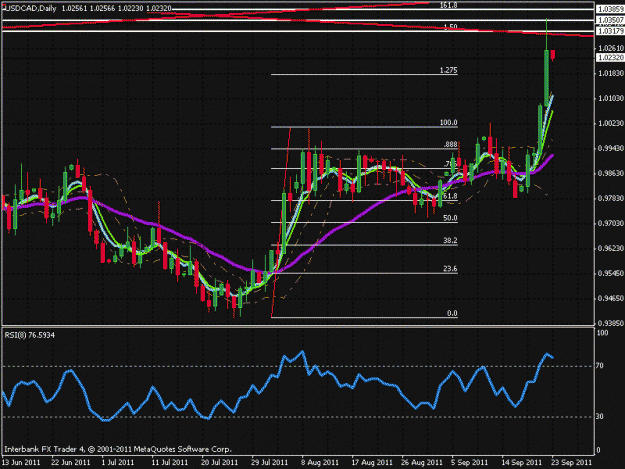625x469 pixels.
Task: Click the 8 Aug 2011 date label
Action: (320, 462)
